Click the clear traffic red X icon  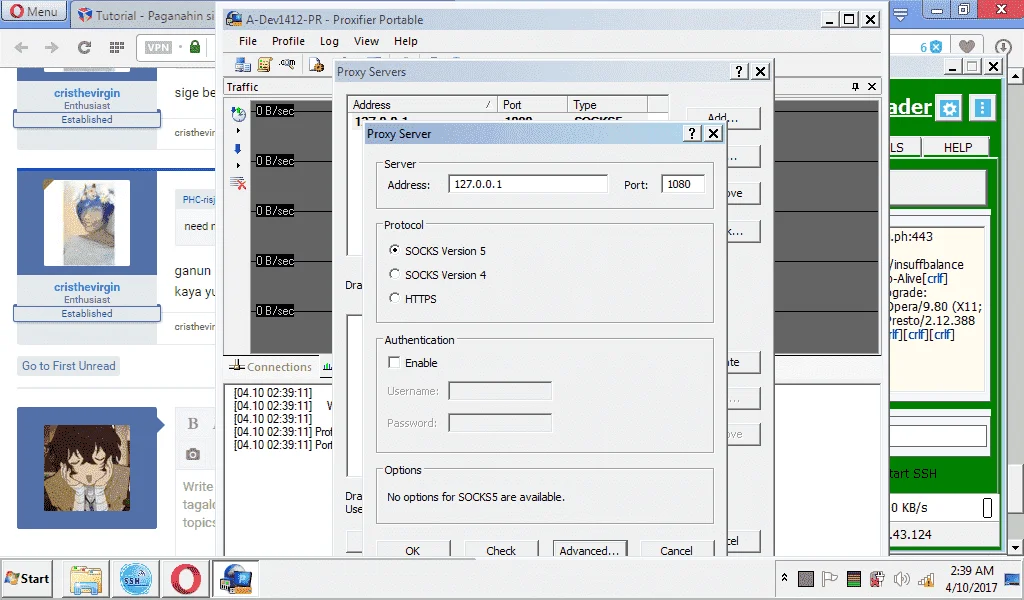[238, 183]
